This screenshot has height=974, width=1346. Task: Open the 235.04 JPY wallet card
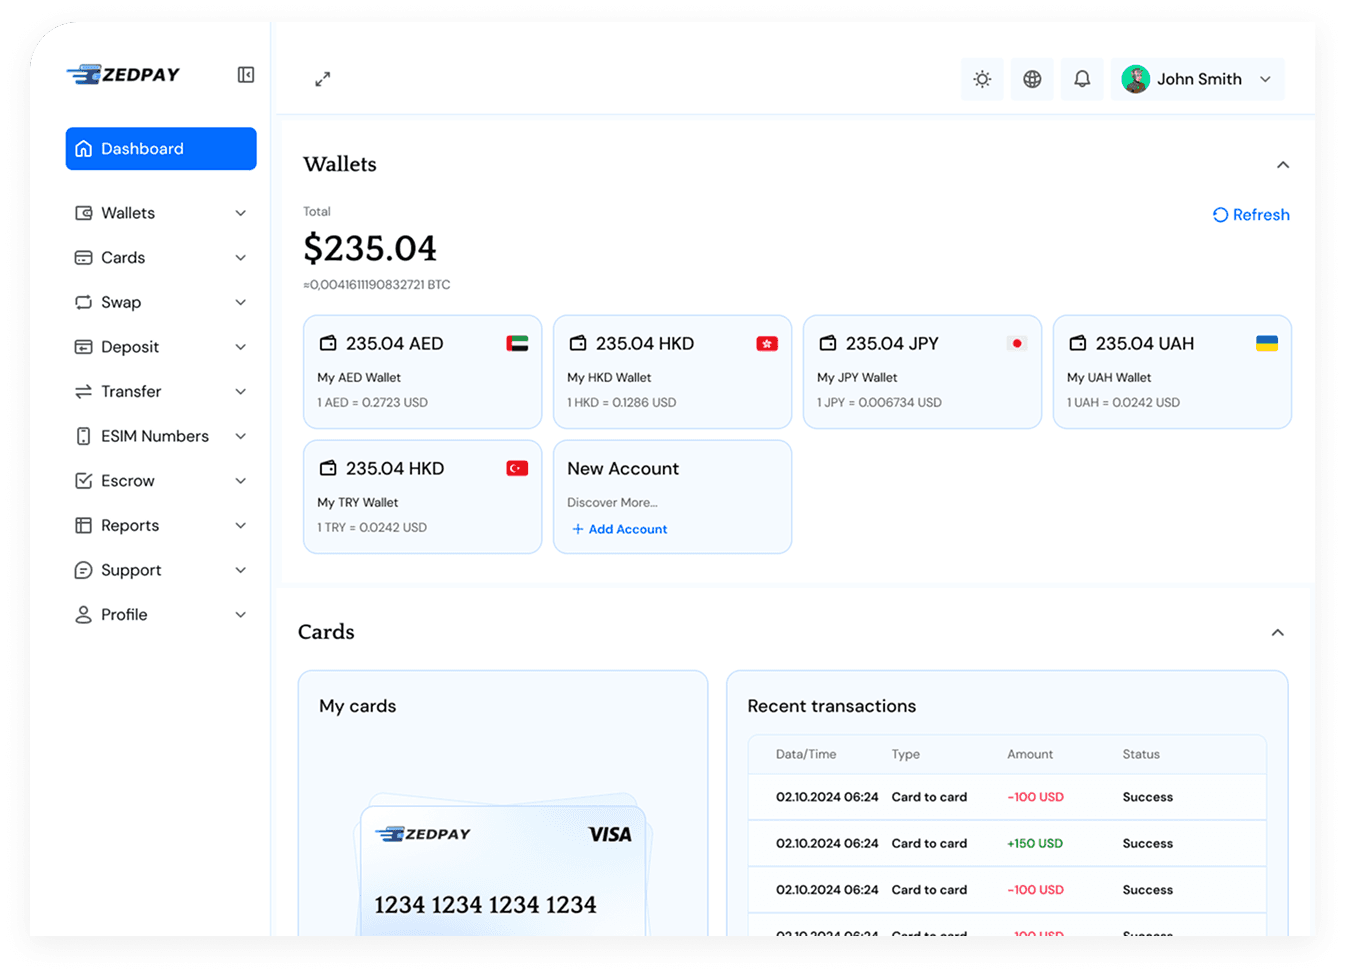[x=922, y=372]
